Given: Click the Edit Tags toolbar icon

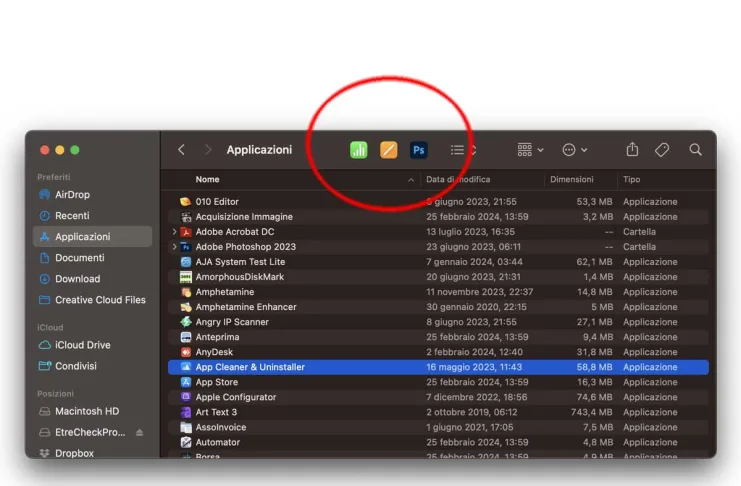Looking at the screenshot, I should [x=662, y=150].
